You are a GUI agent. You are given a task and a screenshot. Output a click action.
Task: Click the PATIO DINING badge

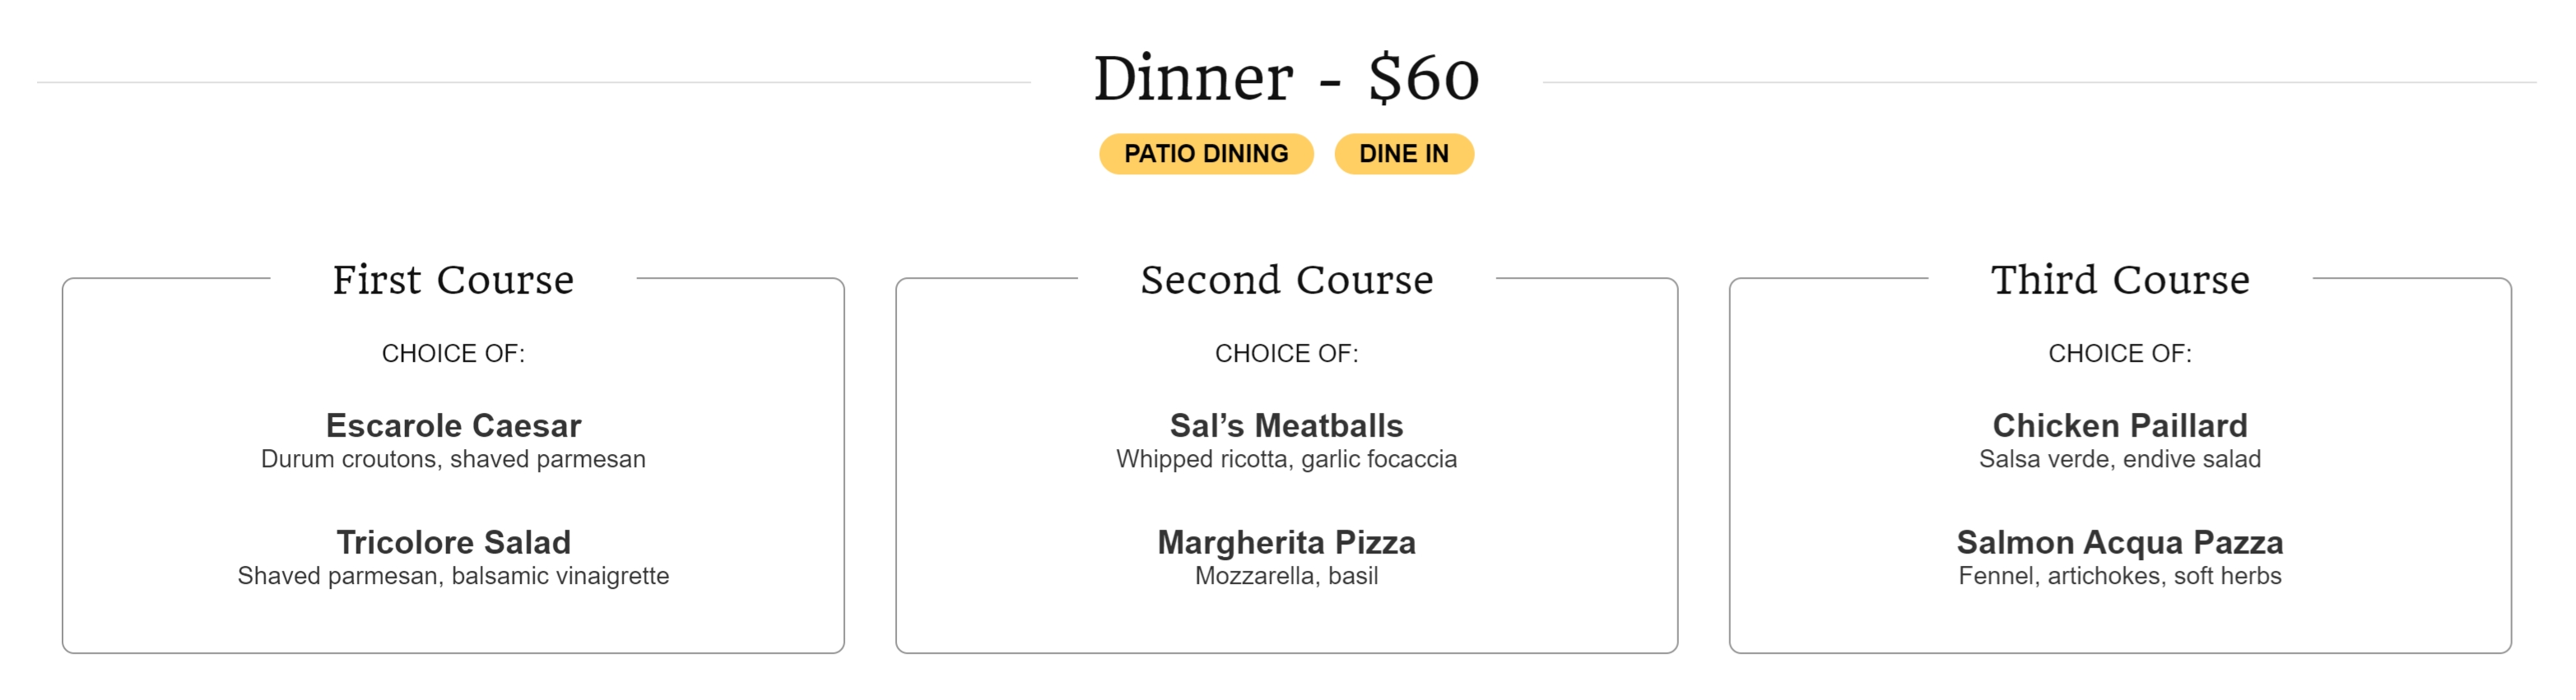point(1206,154)
